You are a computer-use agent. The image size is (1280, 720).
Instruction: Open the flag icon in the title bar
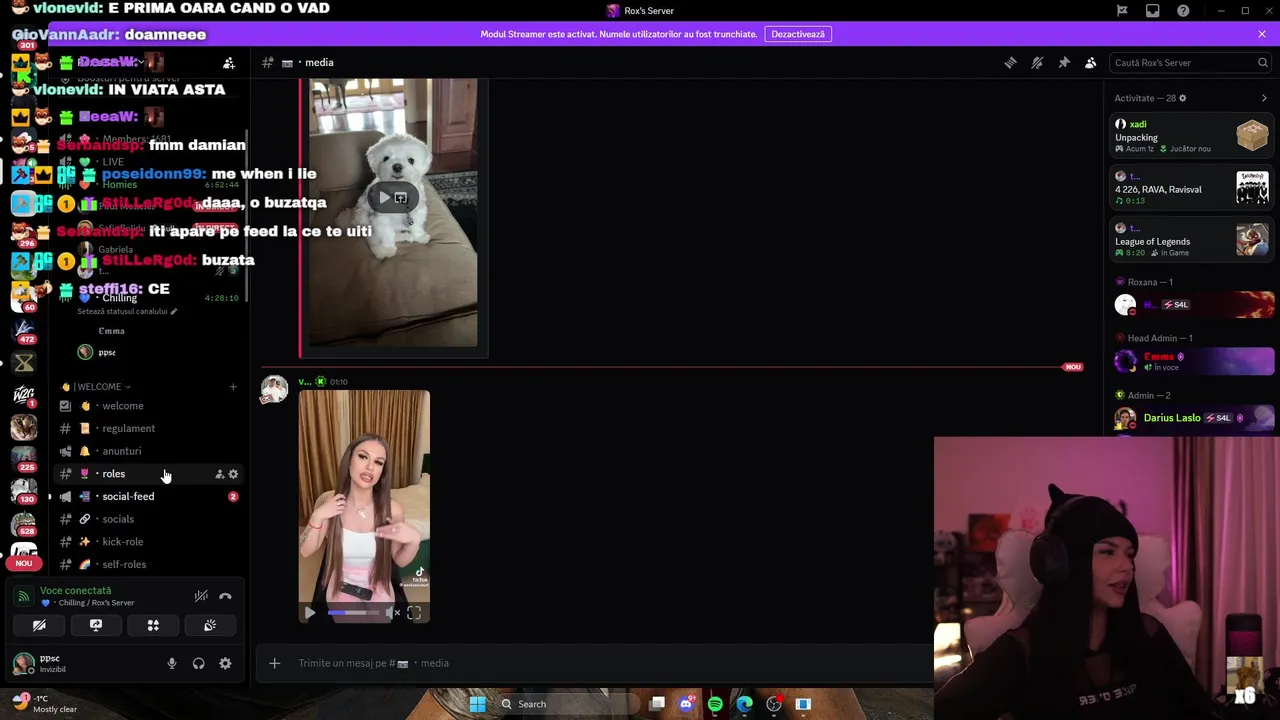point(1122,10)
